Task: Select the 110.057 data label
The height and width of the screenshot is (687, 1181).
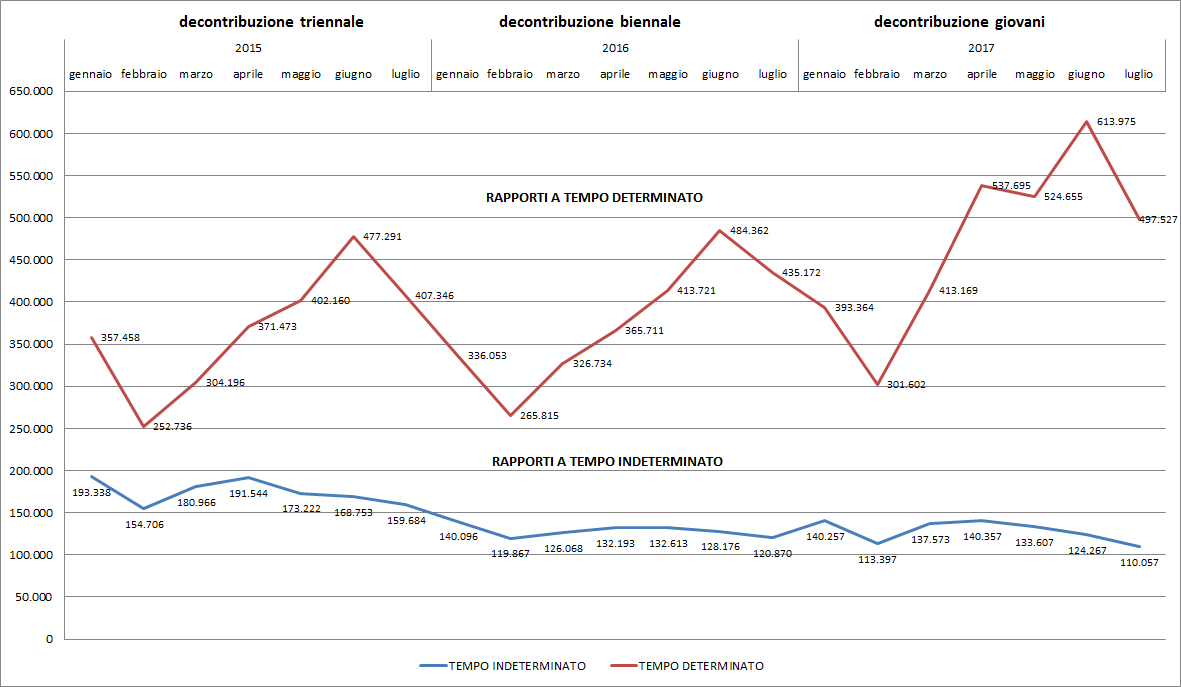Action: (1139, 563)
